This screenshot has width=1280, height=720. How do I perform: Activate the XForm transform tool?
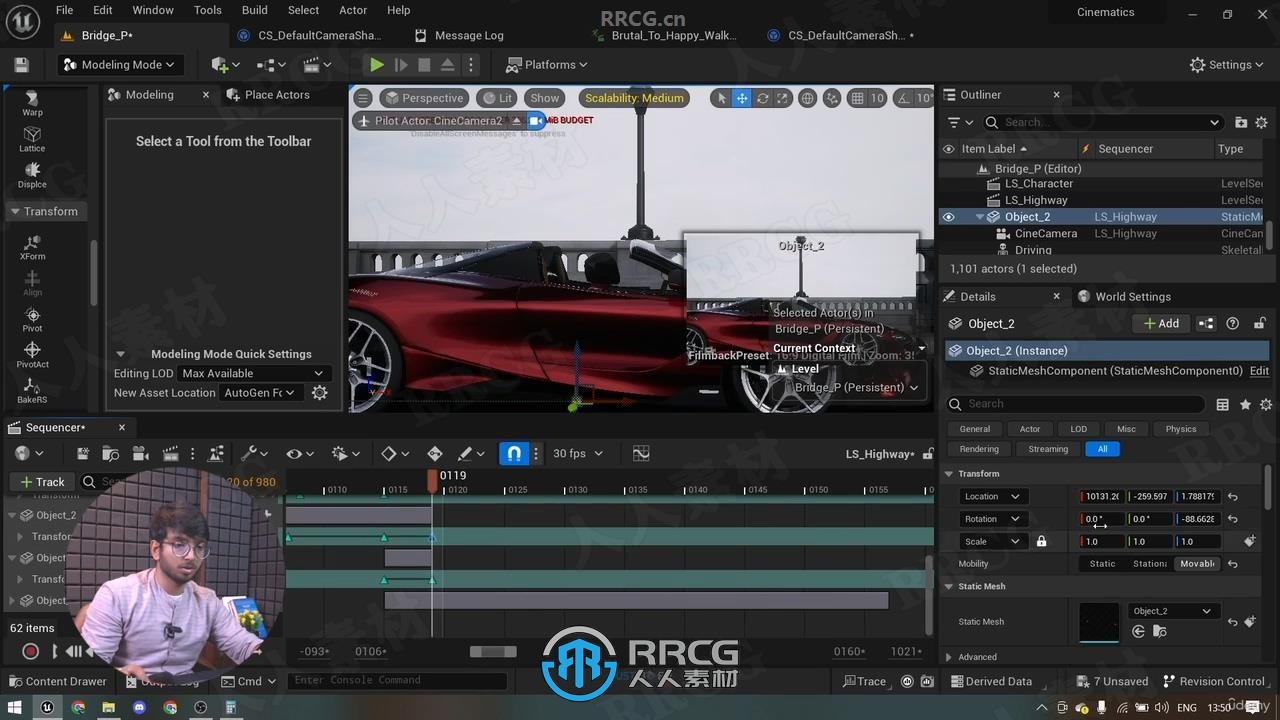tap(32, 247)
